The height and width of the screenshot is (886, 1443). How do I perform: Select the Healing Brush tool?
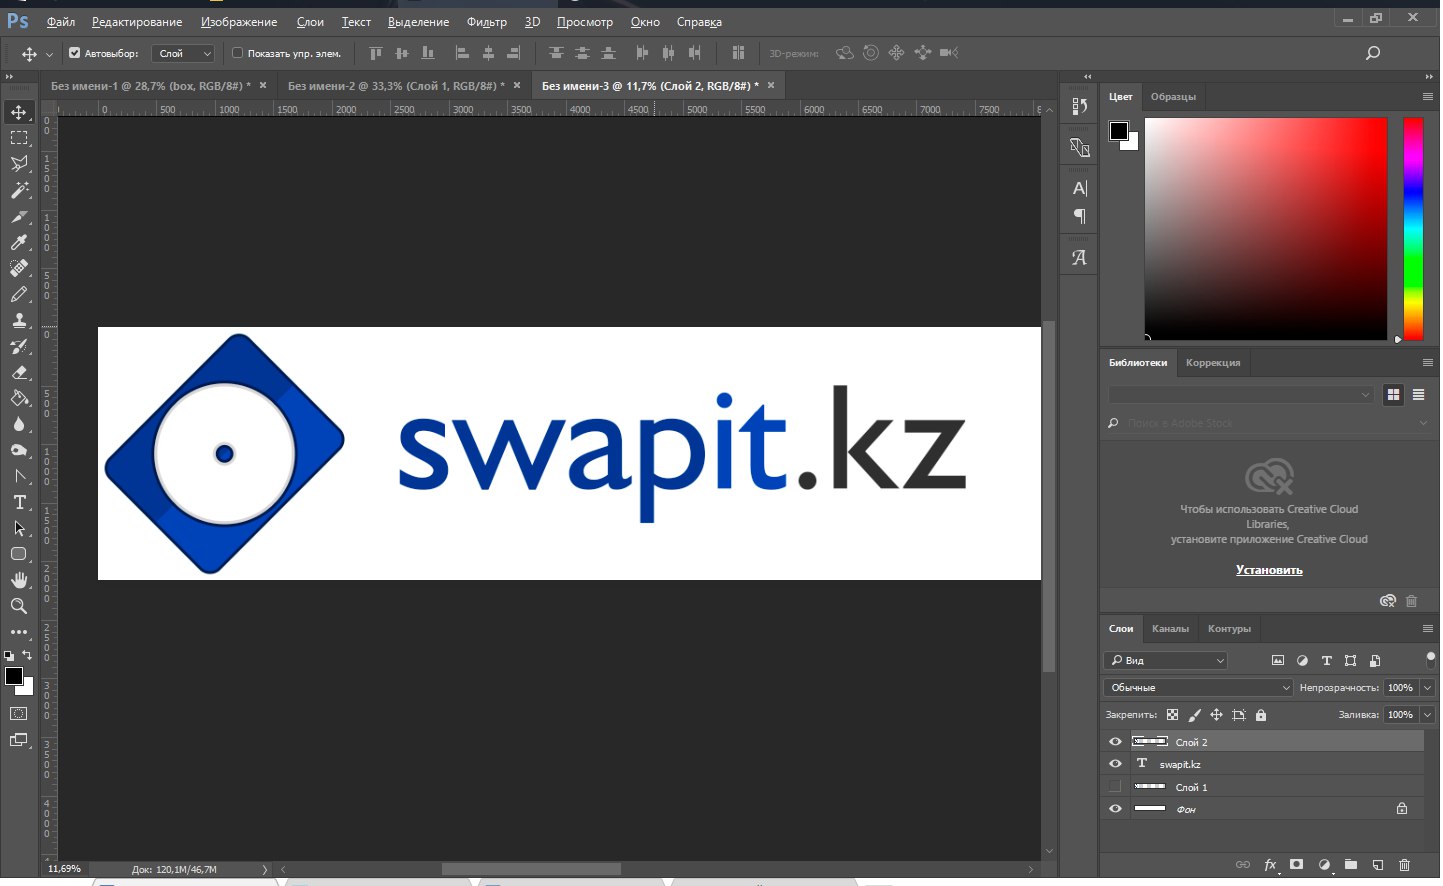[x=19, y=268]
